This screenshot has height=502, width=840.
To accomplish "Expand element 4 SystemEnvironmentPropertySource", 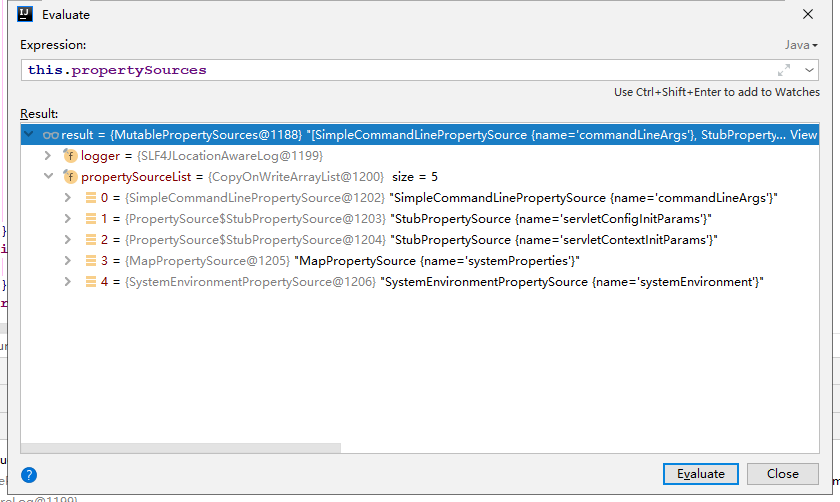I will pos(68,282).
